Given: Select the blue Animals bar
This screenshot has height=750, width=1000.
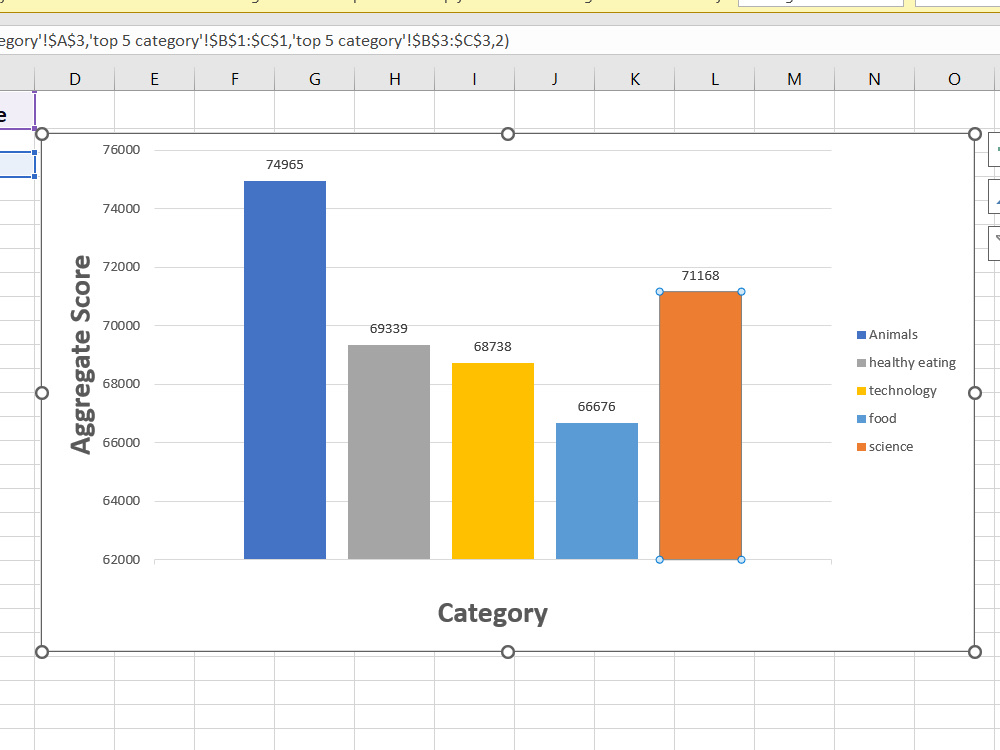Looking at the screenshot, I should (x=285, y=370).
